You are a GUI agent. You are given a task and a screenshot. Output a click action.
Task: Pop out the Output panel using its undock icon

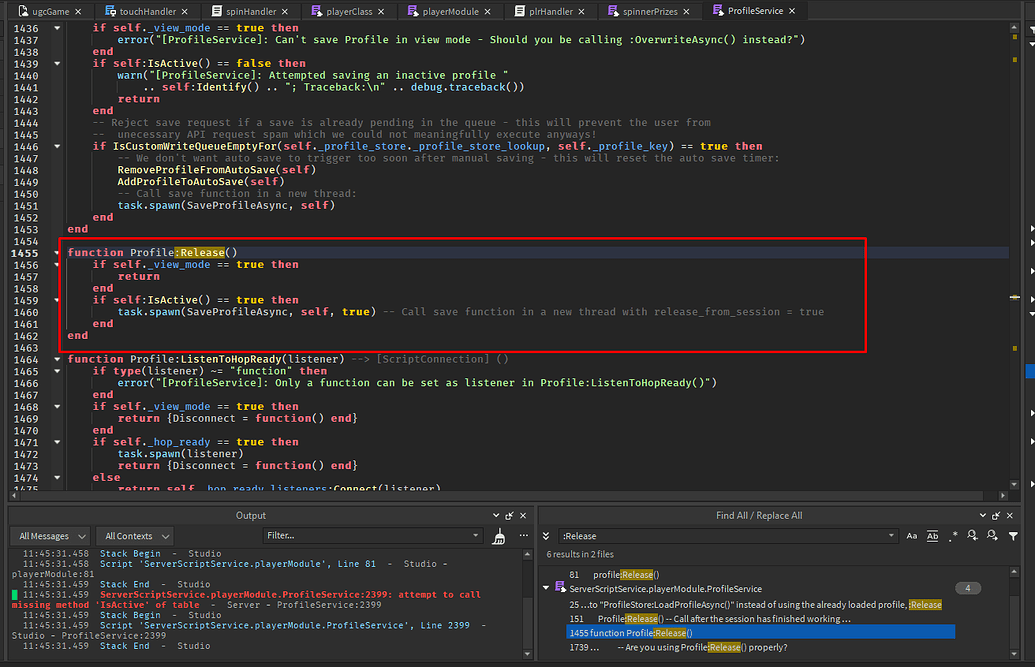tap(509, 516)
